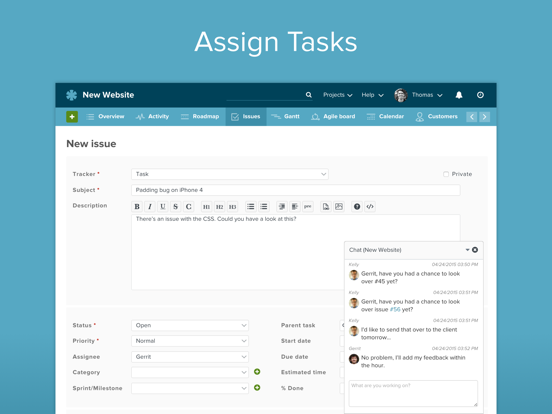Image resolution: width=552 pixels, height=414 pixels.
Task: Click the New Website project title
Action: [108, 95]
